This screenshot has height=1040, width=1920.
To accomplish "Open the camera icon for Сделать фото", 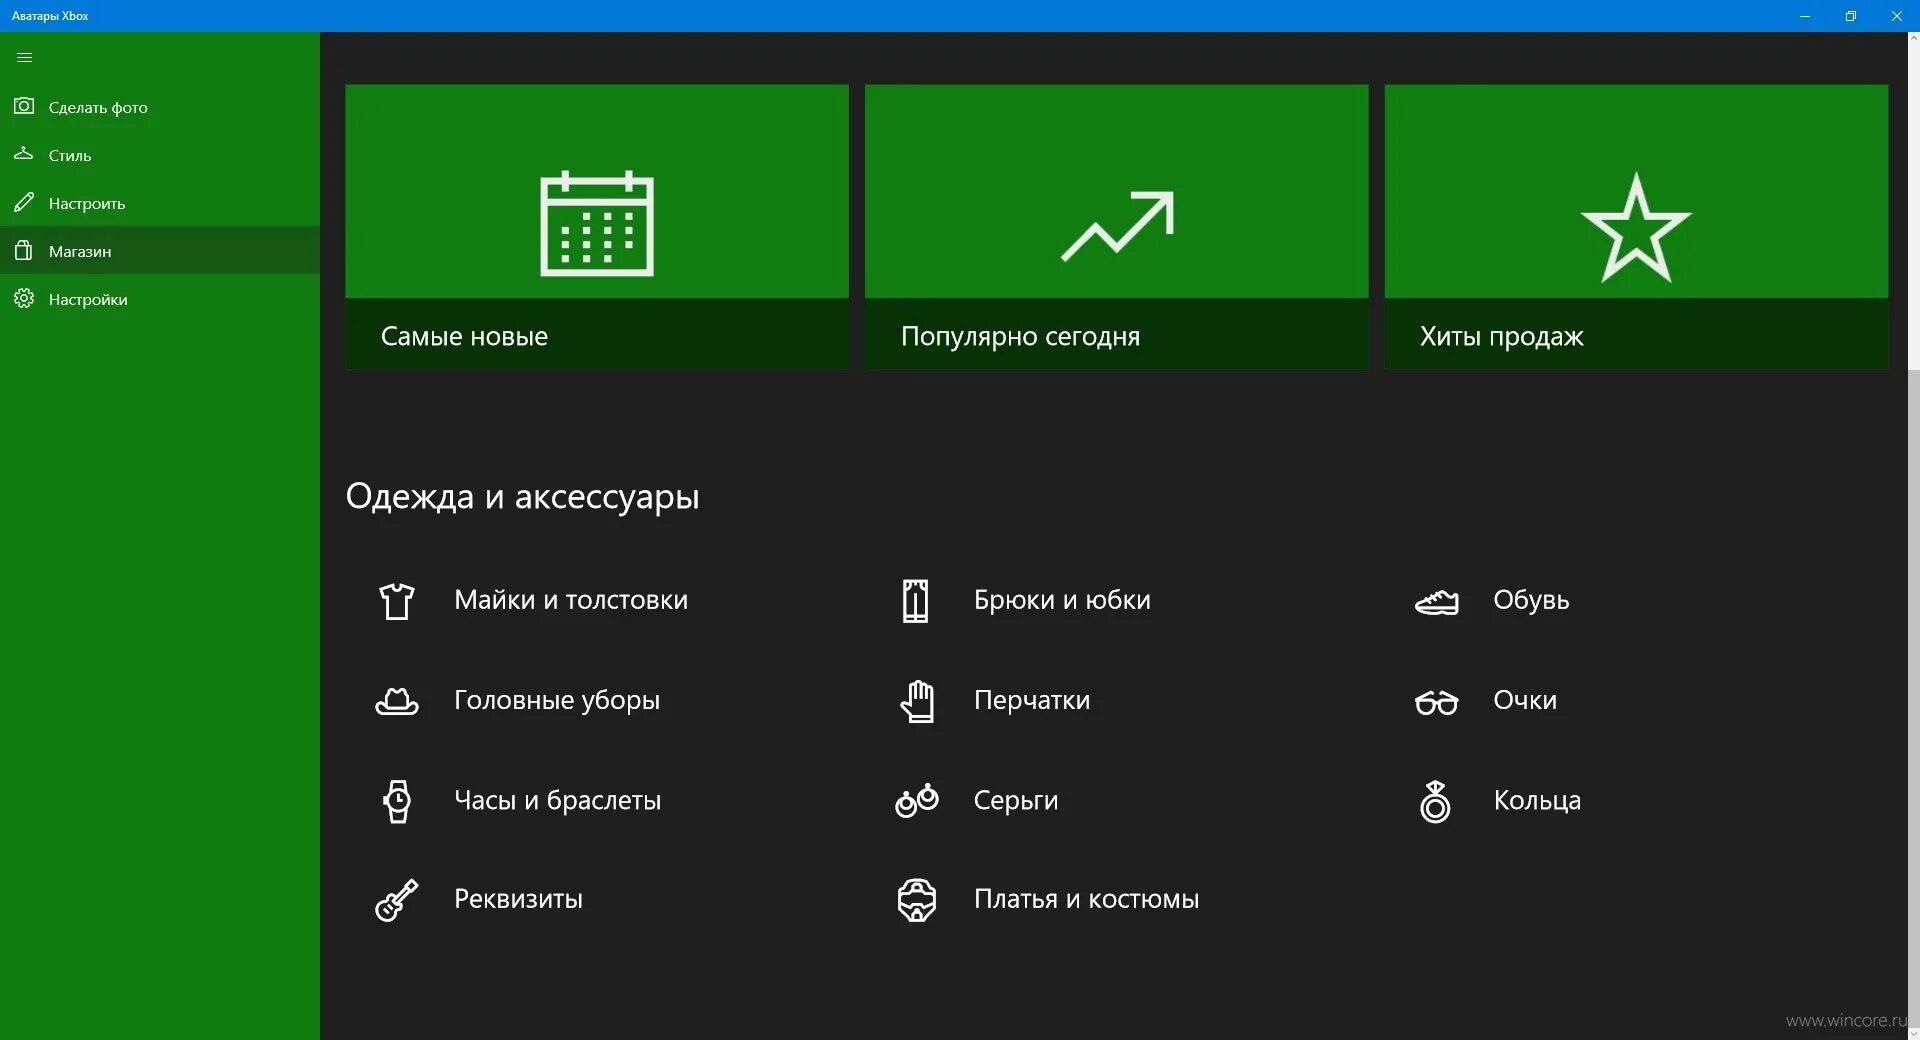I will click(24, 106).
